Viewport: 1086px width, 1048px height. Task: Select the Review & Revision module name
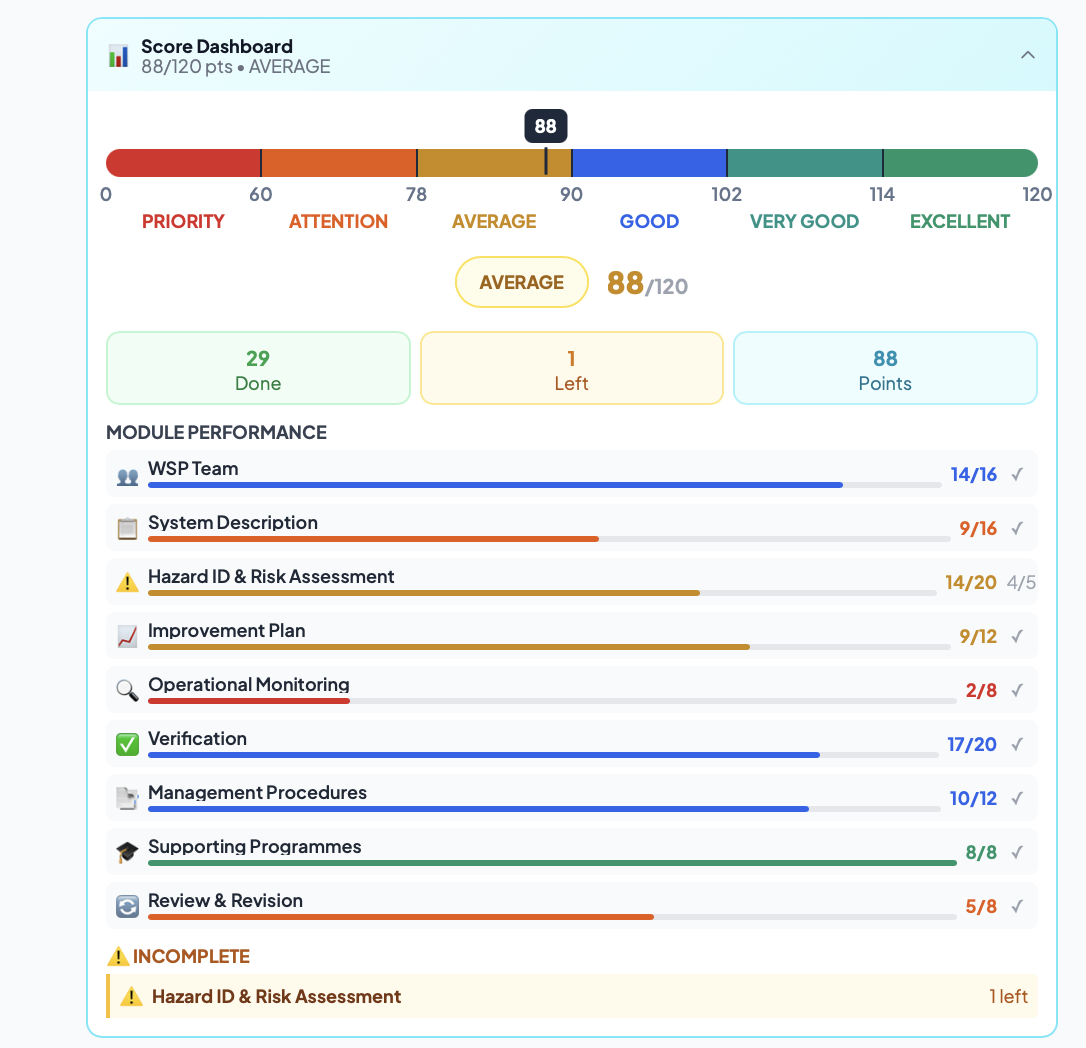pos(225,901)
